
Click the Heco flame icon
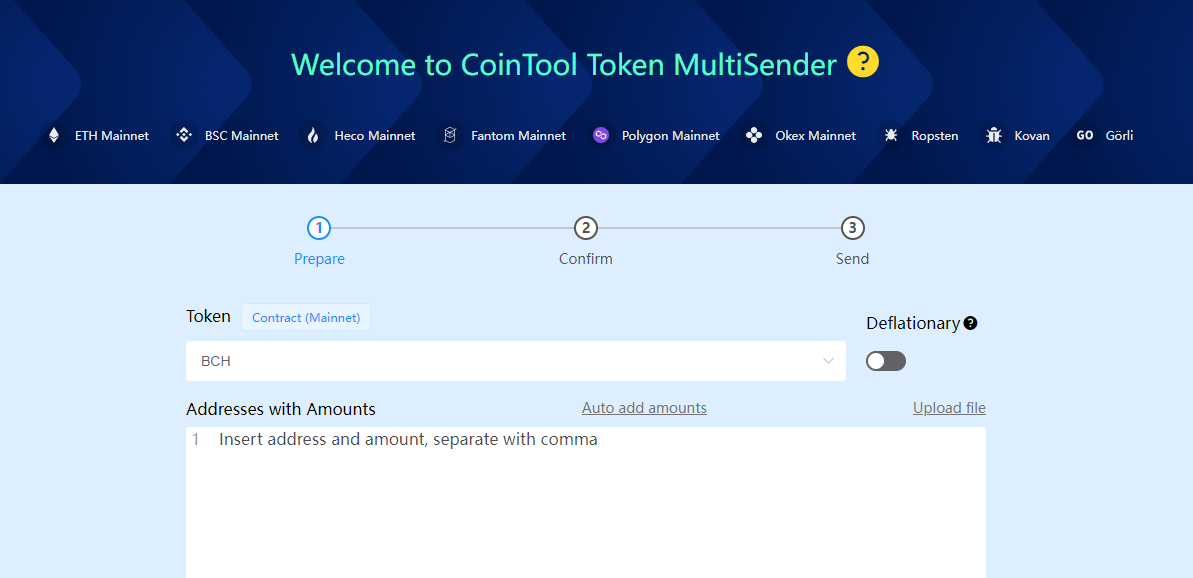pos(313,136)
